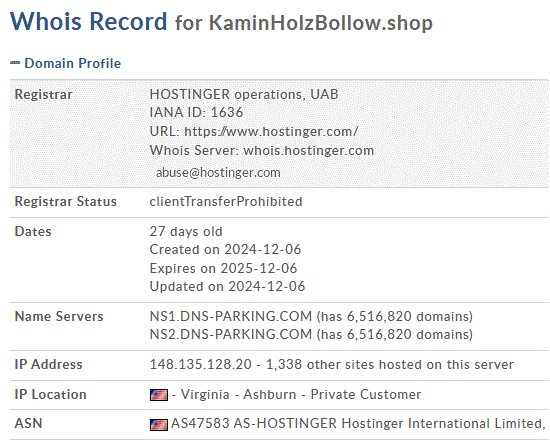Click the KaminHolzBollow.shop domain name in title
Image resolution: width=550 pixels, height=445 pixels.
pyautogui.click(x=321, y=23)
